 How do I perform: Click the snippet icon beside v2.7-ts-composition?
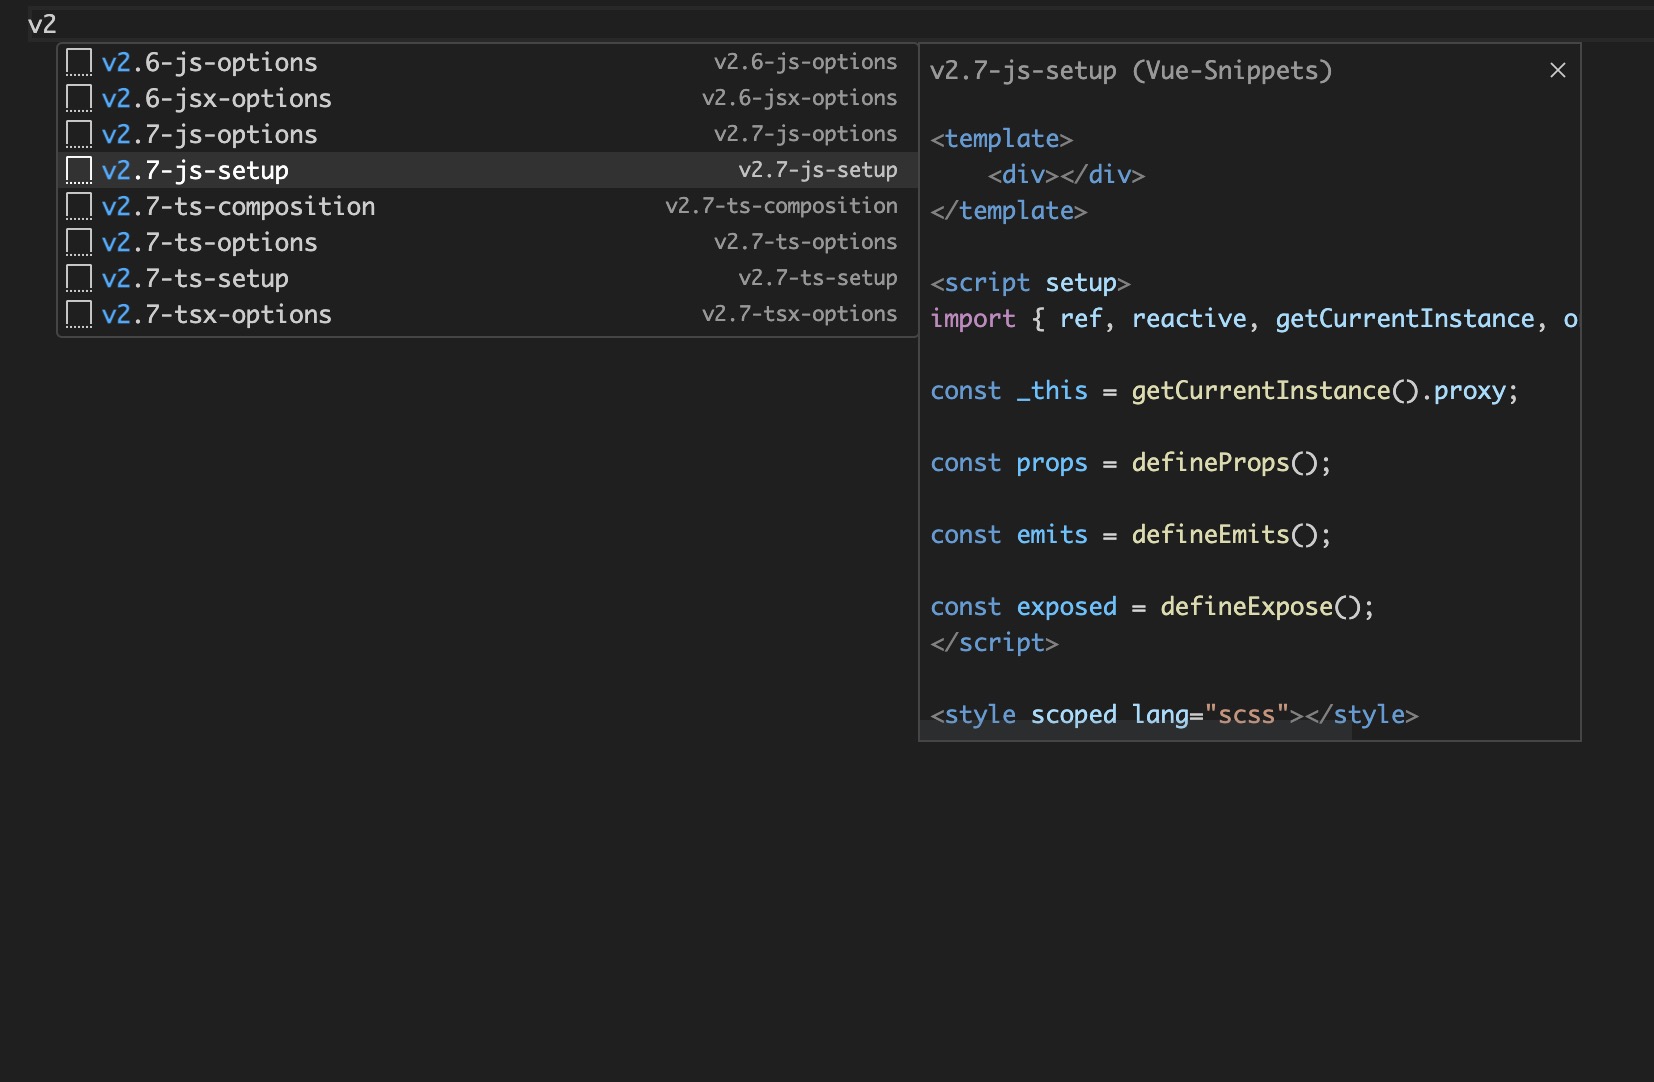tap(79, 206)
